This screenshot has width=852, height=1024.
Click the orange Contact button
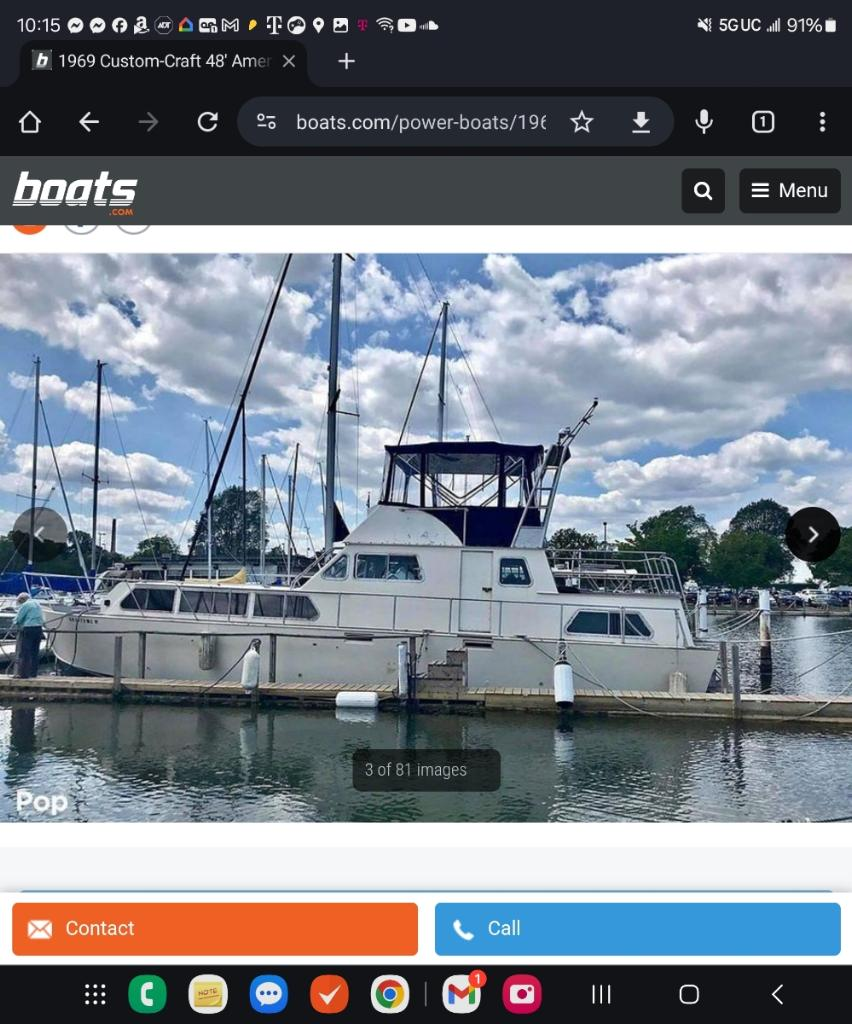215,929
